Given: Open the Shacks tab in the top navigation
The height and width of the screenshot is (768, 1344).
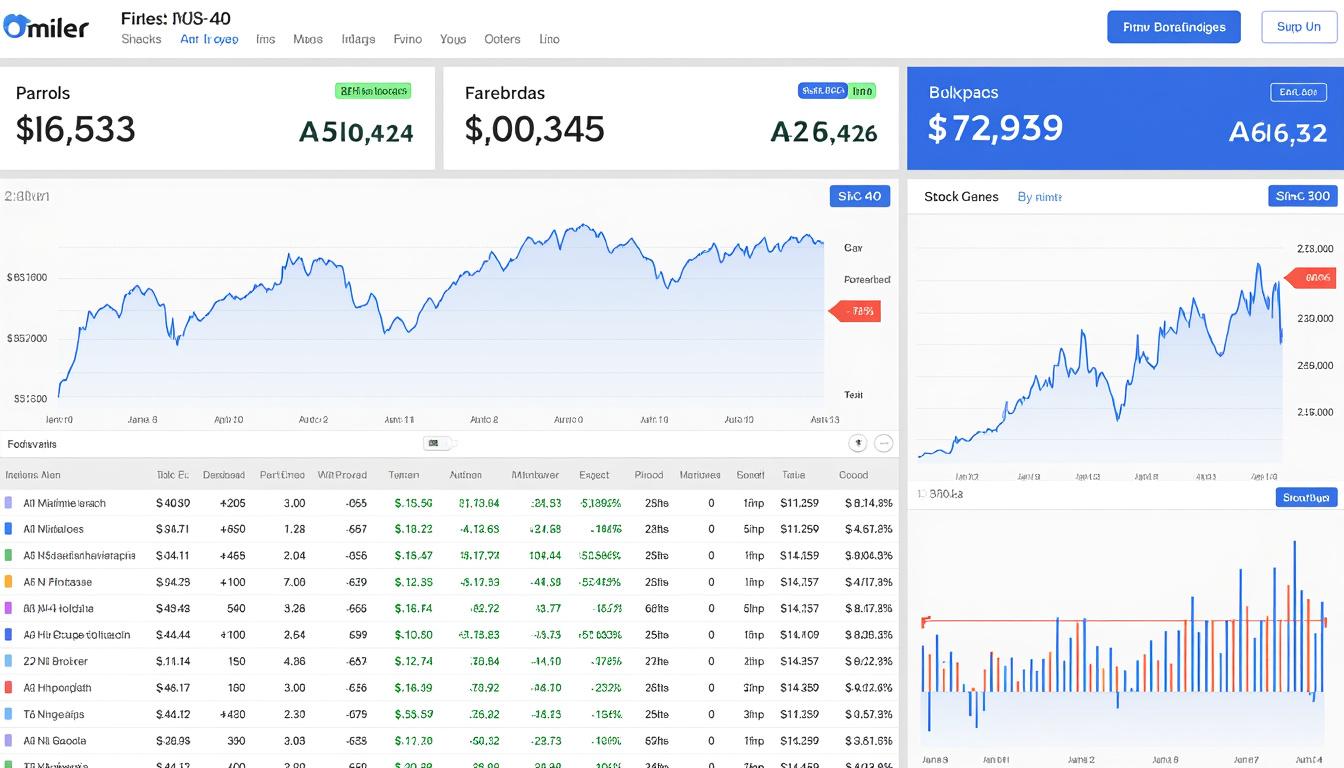Looking at the screenshot, I should tap(141, 39).
